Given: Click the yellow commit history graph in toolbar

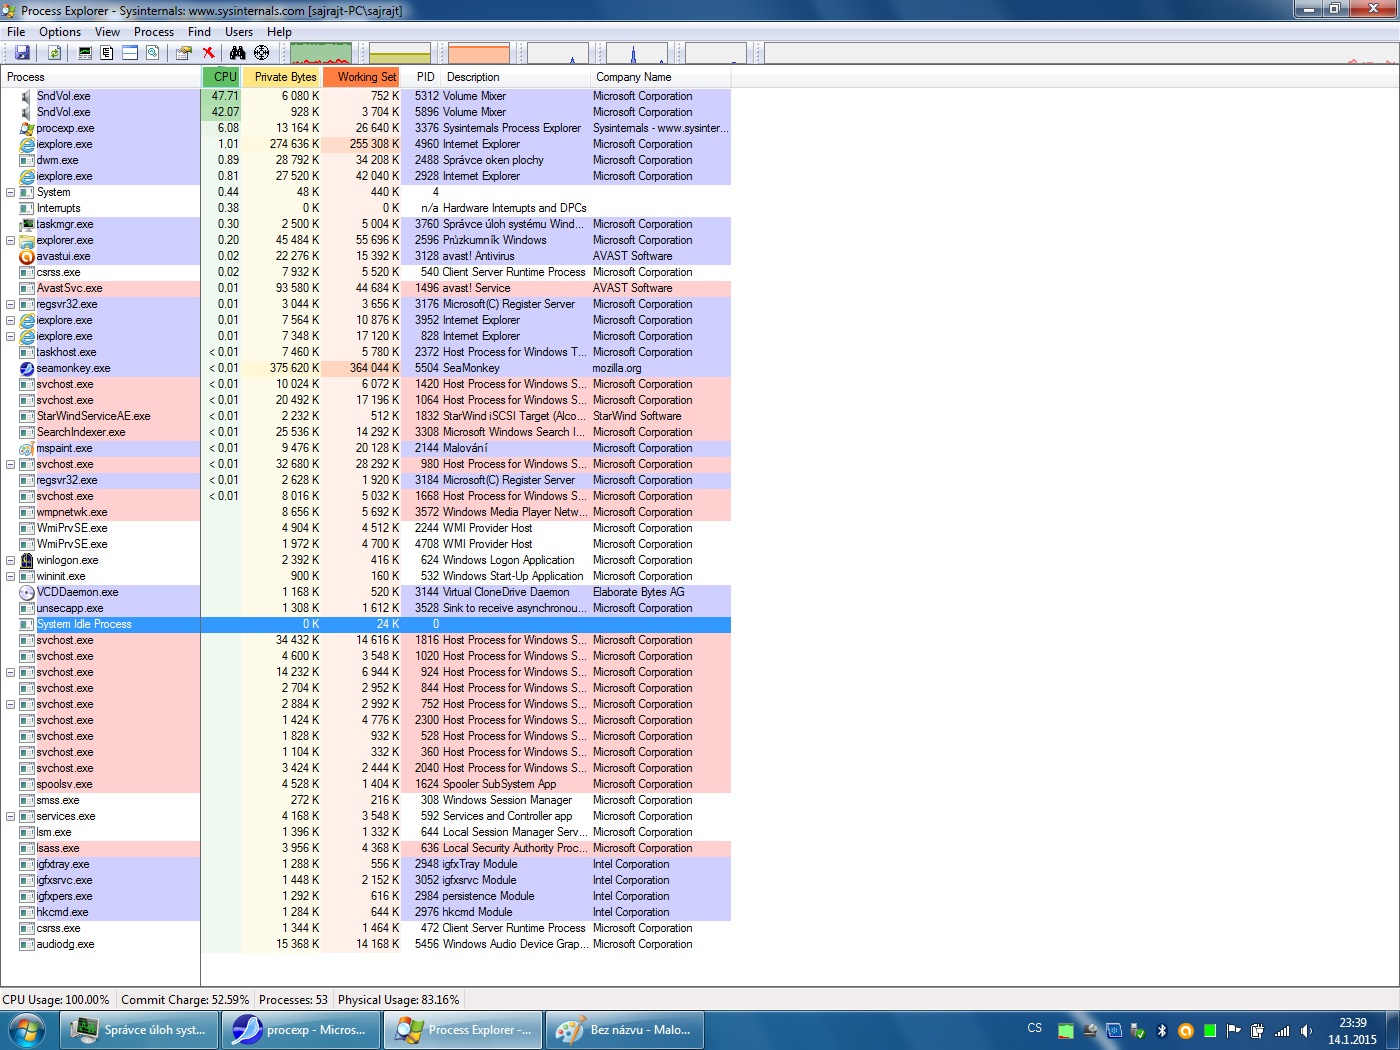Looking at the screenshot, I should tap(400, 53).
